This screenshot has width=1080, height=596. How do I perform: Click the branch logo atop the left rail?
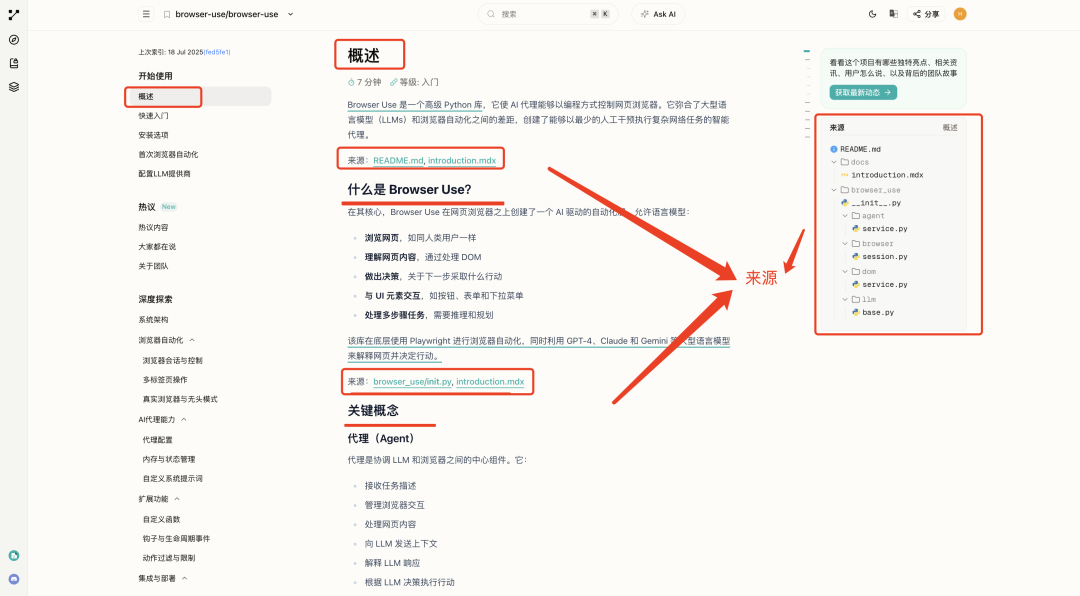(14, 14)
